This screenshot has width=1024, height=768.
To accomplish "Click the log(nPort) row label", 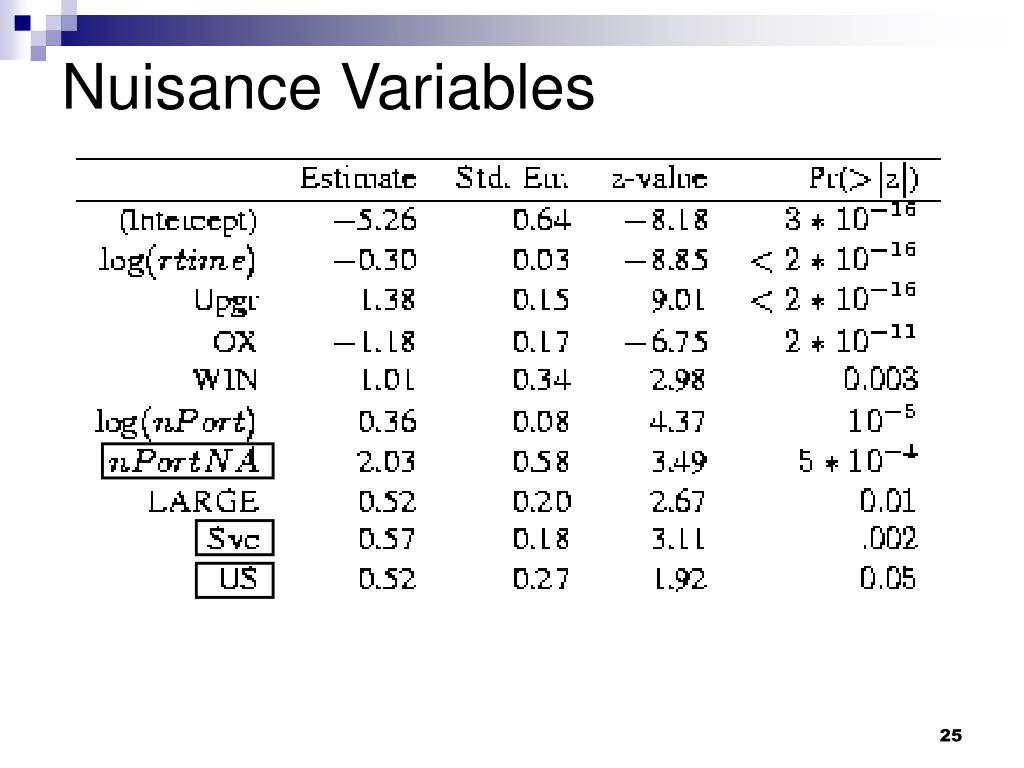I will (174, 422).
